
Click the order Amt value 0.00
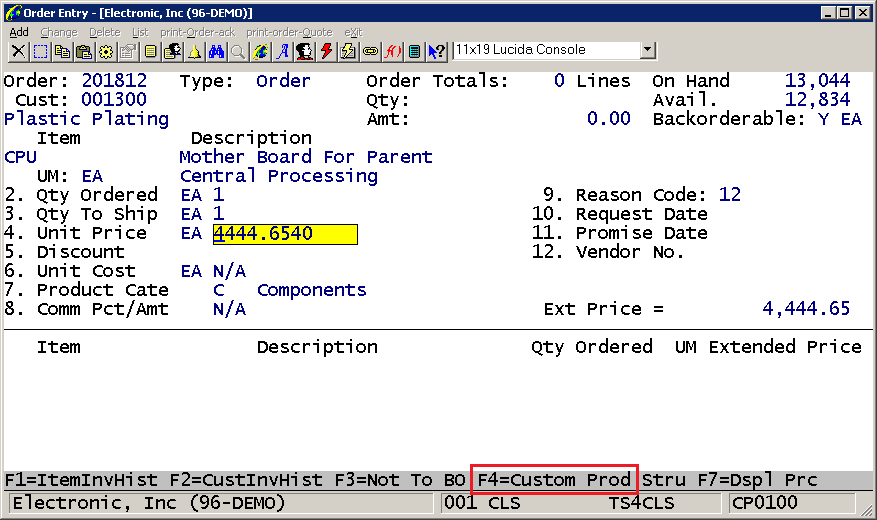pyautogui.click(x=609, y=119)
